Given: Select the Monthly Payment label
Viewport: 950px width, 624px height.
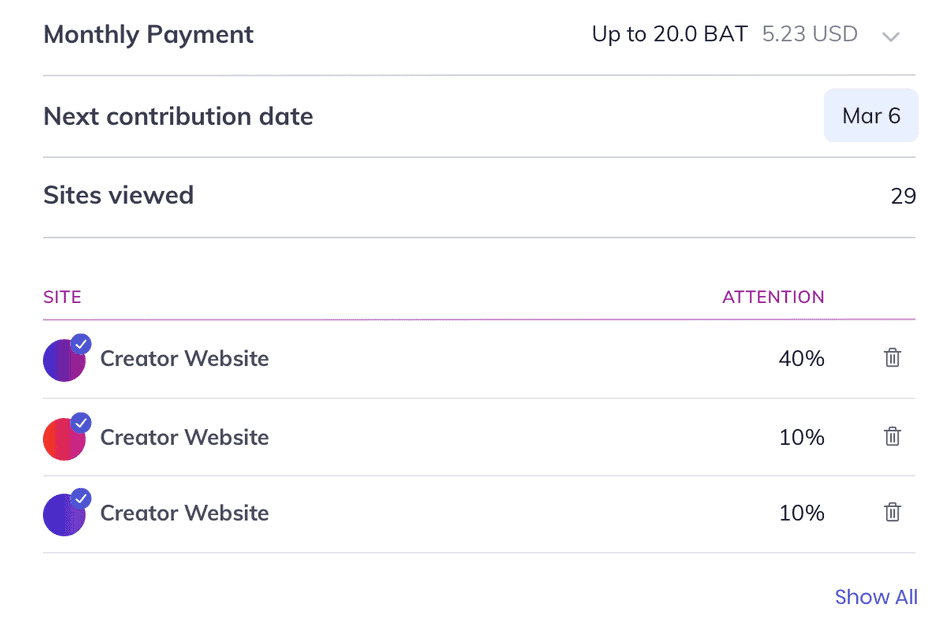Looking at the screenshot, I should point(148,34).
